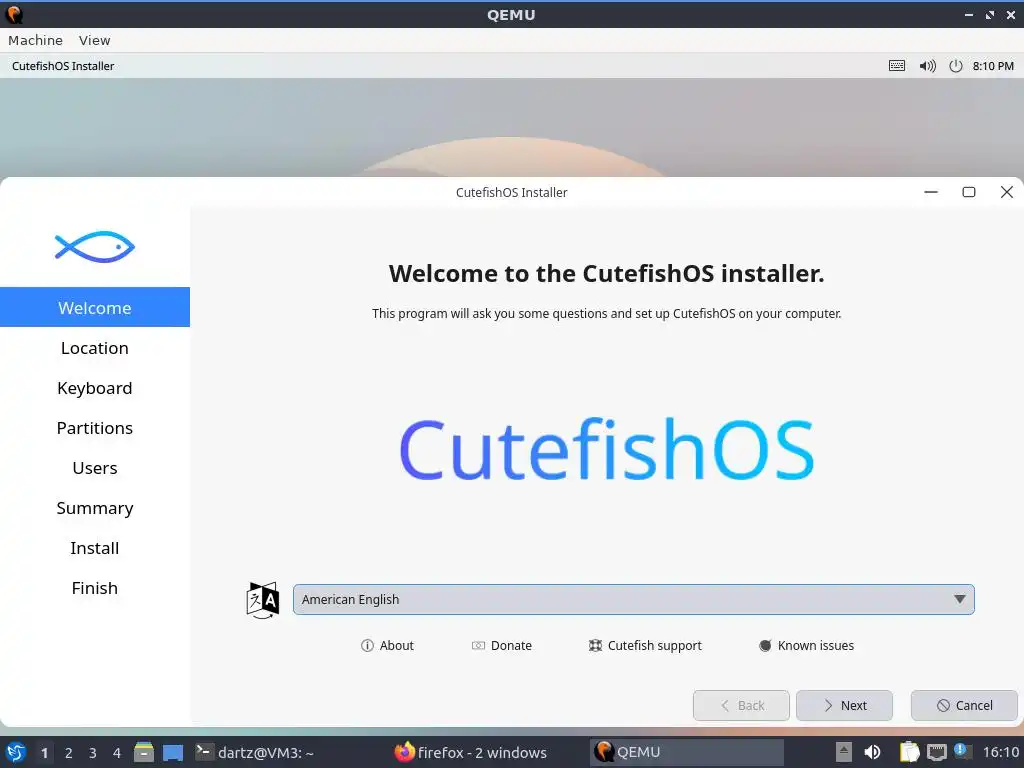Click the network tray icon

click(936, 752)
